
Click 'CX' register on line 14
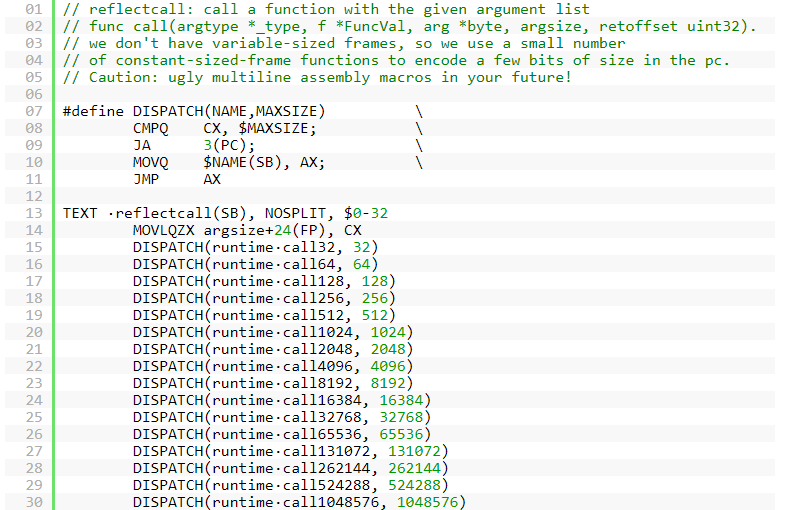click(353, 231)
